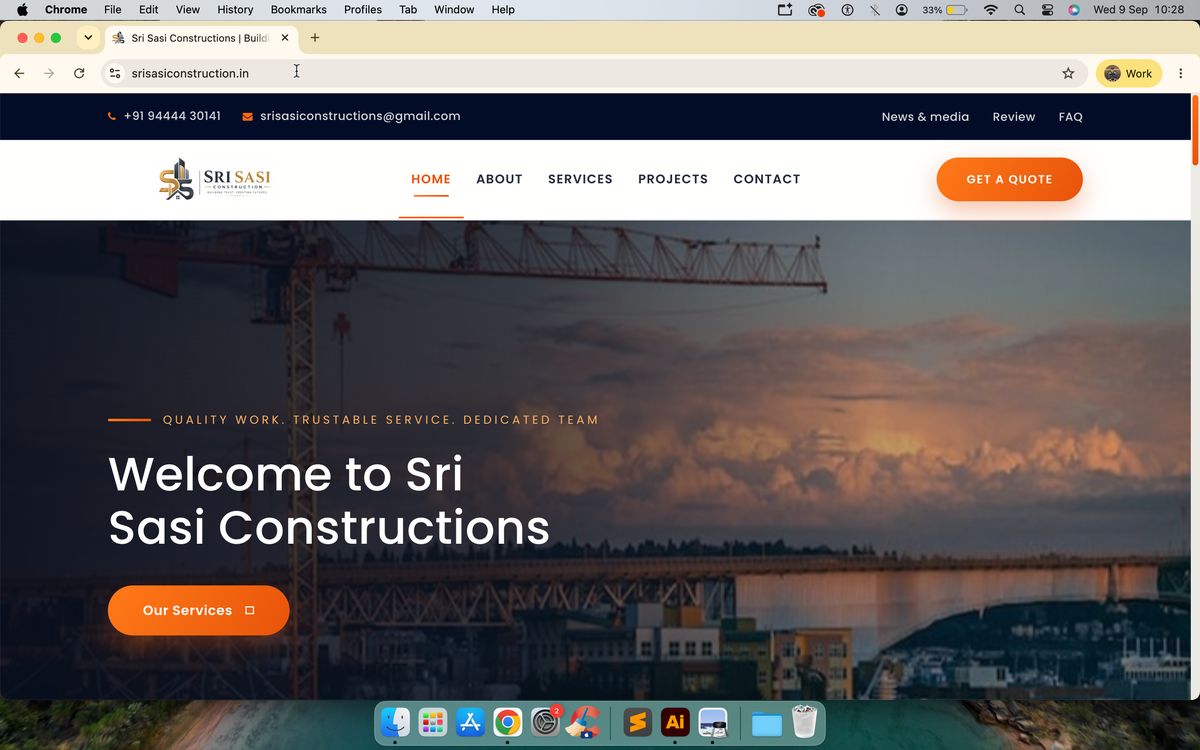The image size is (1200, 750).
Task: Open the Help menu
Action: (x=503, y=9)
